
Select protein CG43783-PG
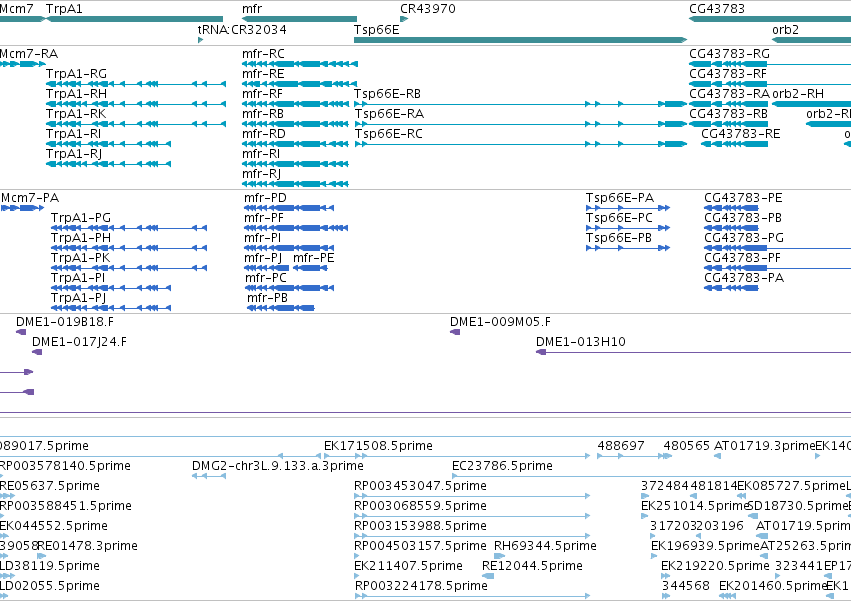(x=777, y=248)
